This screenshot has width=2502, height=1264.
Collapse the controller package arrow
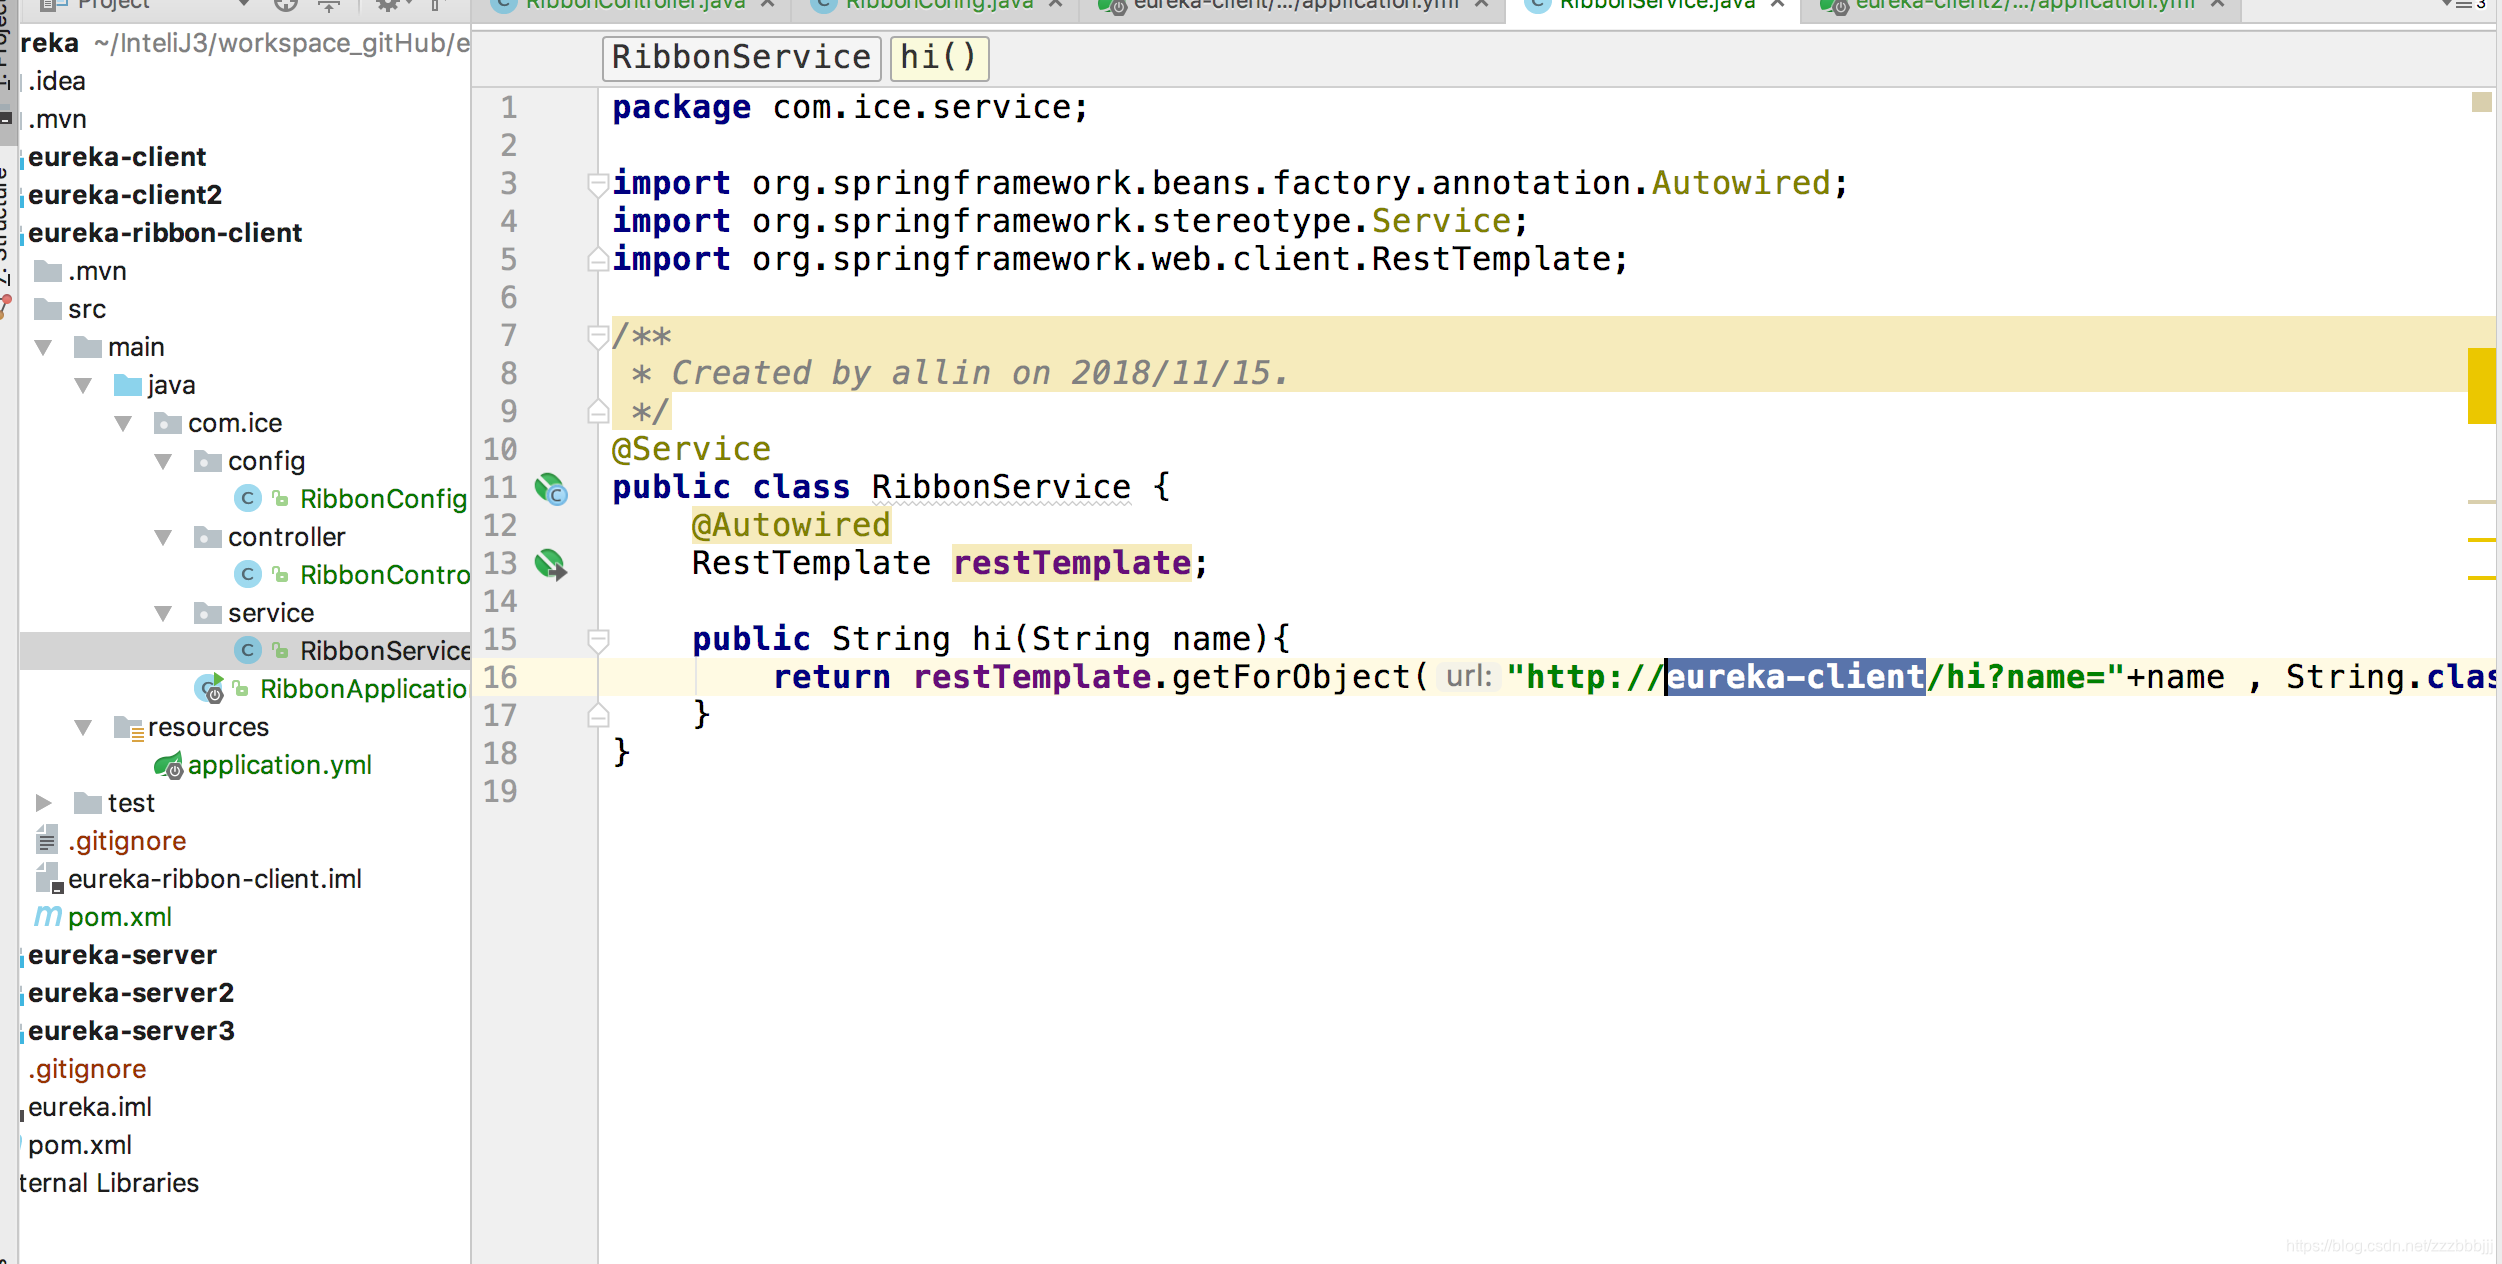(x=163, y=538)
